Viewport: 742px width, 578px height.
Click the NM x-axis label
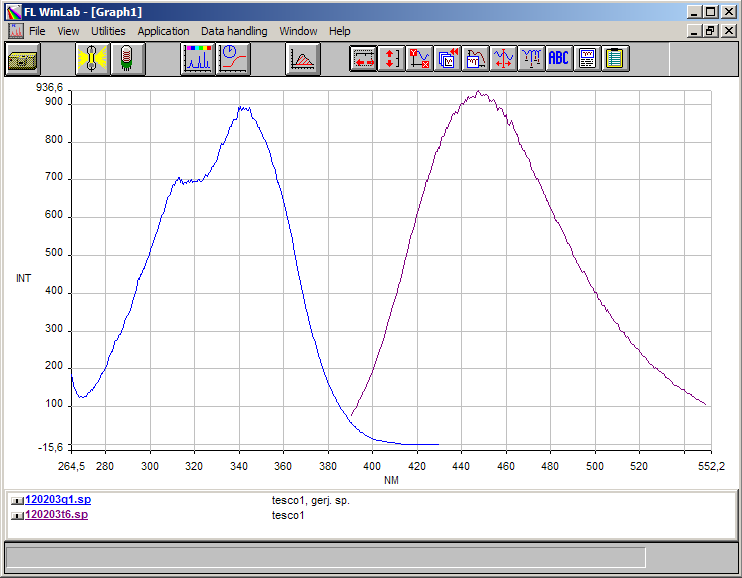tap(391, 480)
